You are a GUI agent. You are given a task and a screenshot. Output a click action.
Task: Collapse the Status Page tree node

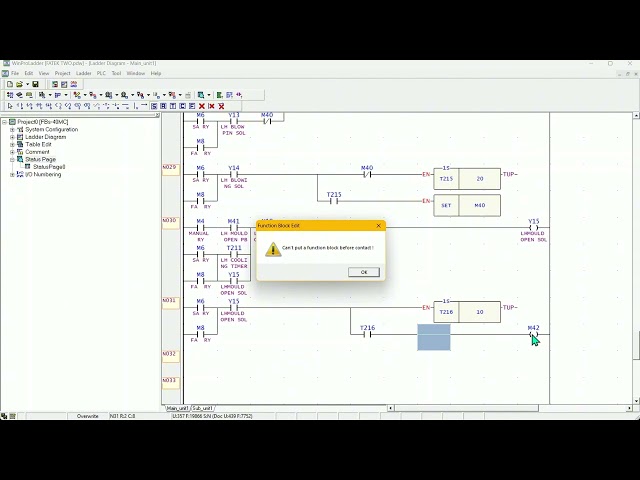point(12,160)
